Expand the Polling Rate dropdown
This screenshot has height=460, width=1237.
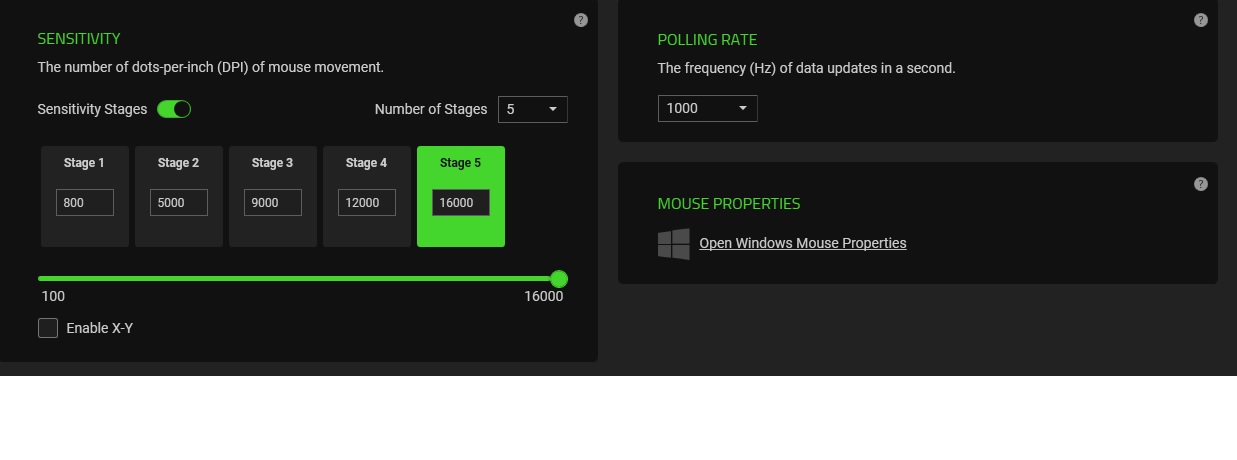[x=708, y=108]
